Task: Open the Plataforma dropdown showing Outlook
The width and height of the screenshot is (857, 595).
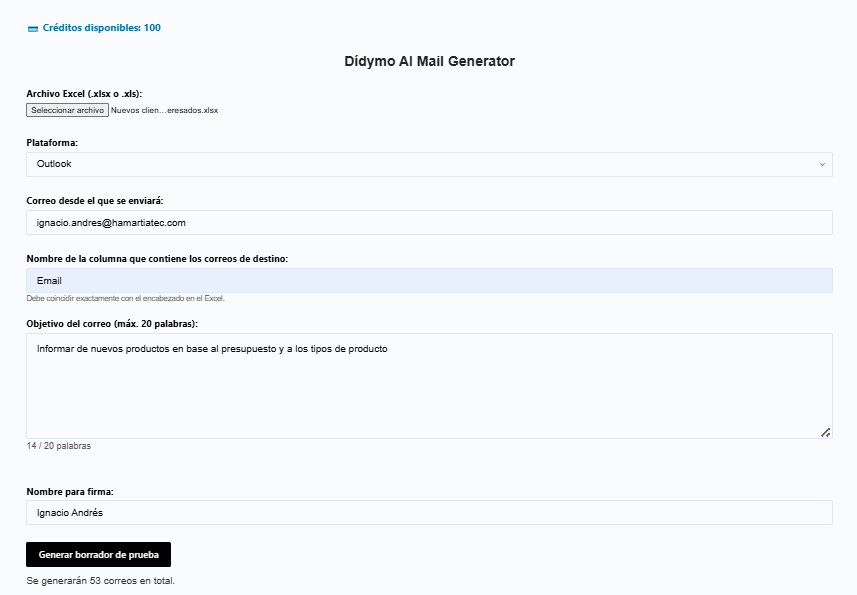Action: click(429, 164)
